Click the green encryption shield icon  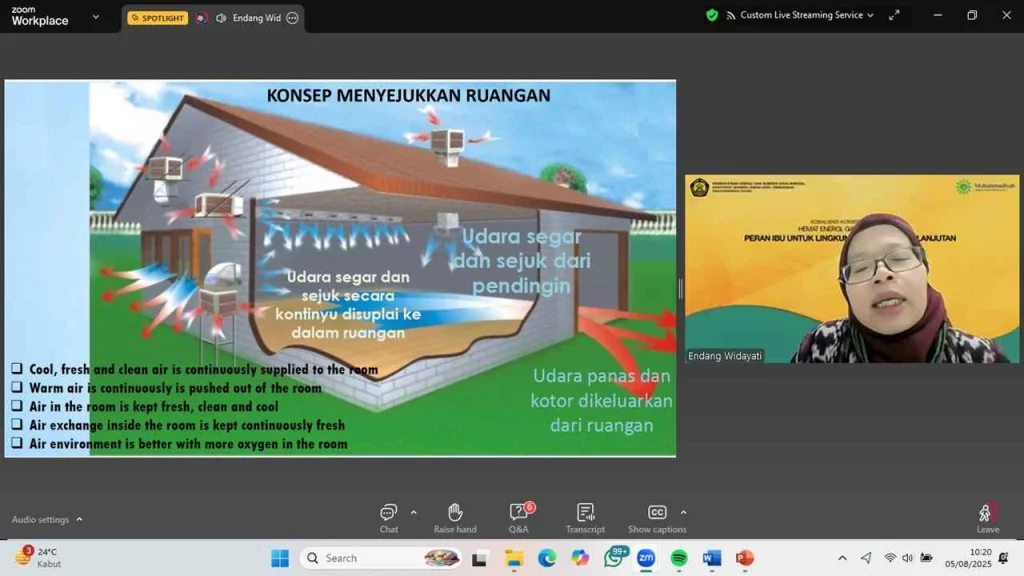click(x=712, y=15)
